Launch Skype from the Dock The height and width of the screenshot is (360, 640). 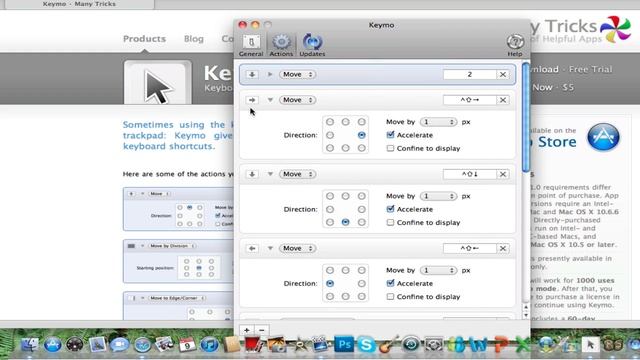click(366, 345)
